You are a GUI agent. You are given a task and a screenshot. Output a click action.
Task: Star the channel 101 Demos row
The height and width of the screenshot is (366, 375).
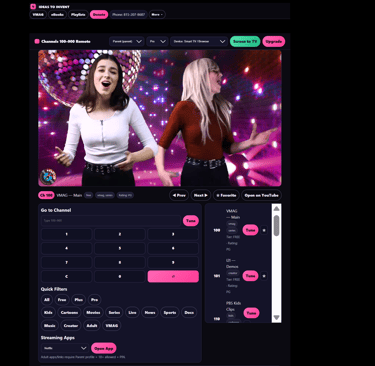coord(264,276)
